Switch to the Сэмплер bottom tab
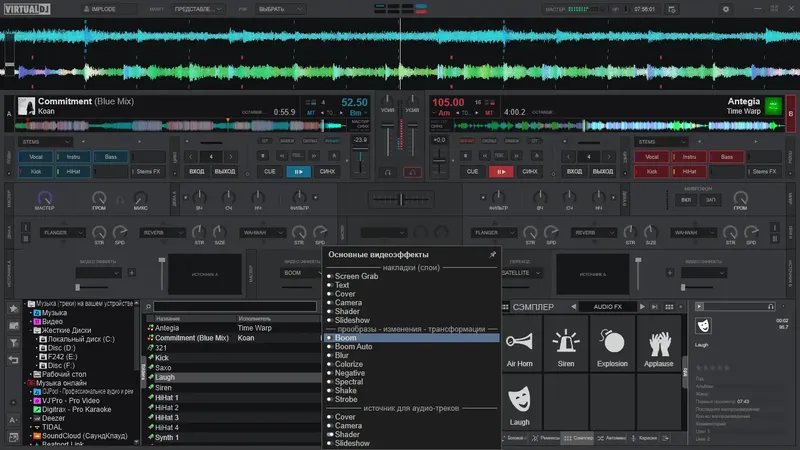The width and height of the screenshot is (800, 450). (x=579, y=438)
